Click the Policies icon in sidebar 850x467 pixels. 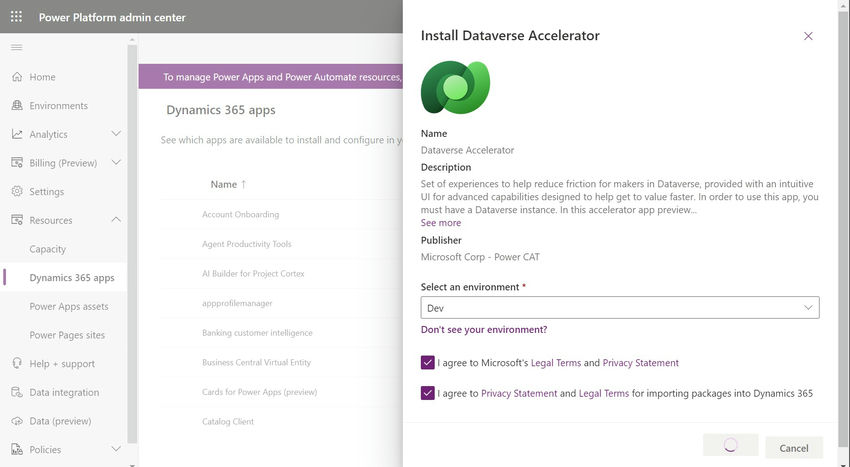pos(17,450)
